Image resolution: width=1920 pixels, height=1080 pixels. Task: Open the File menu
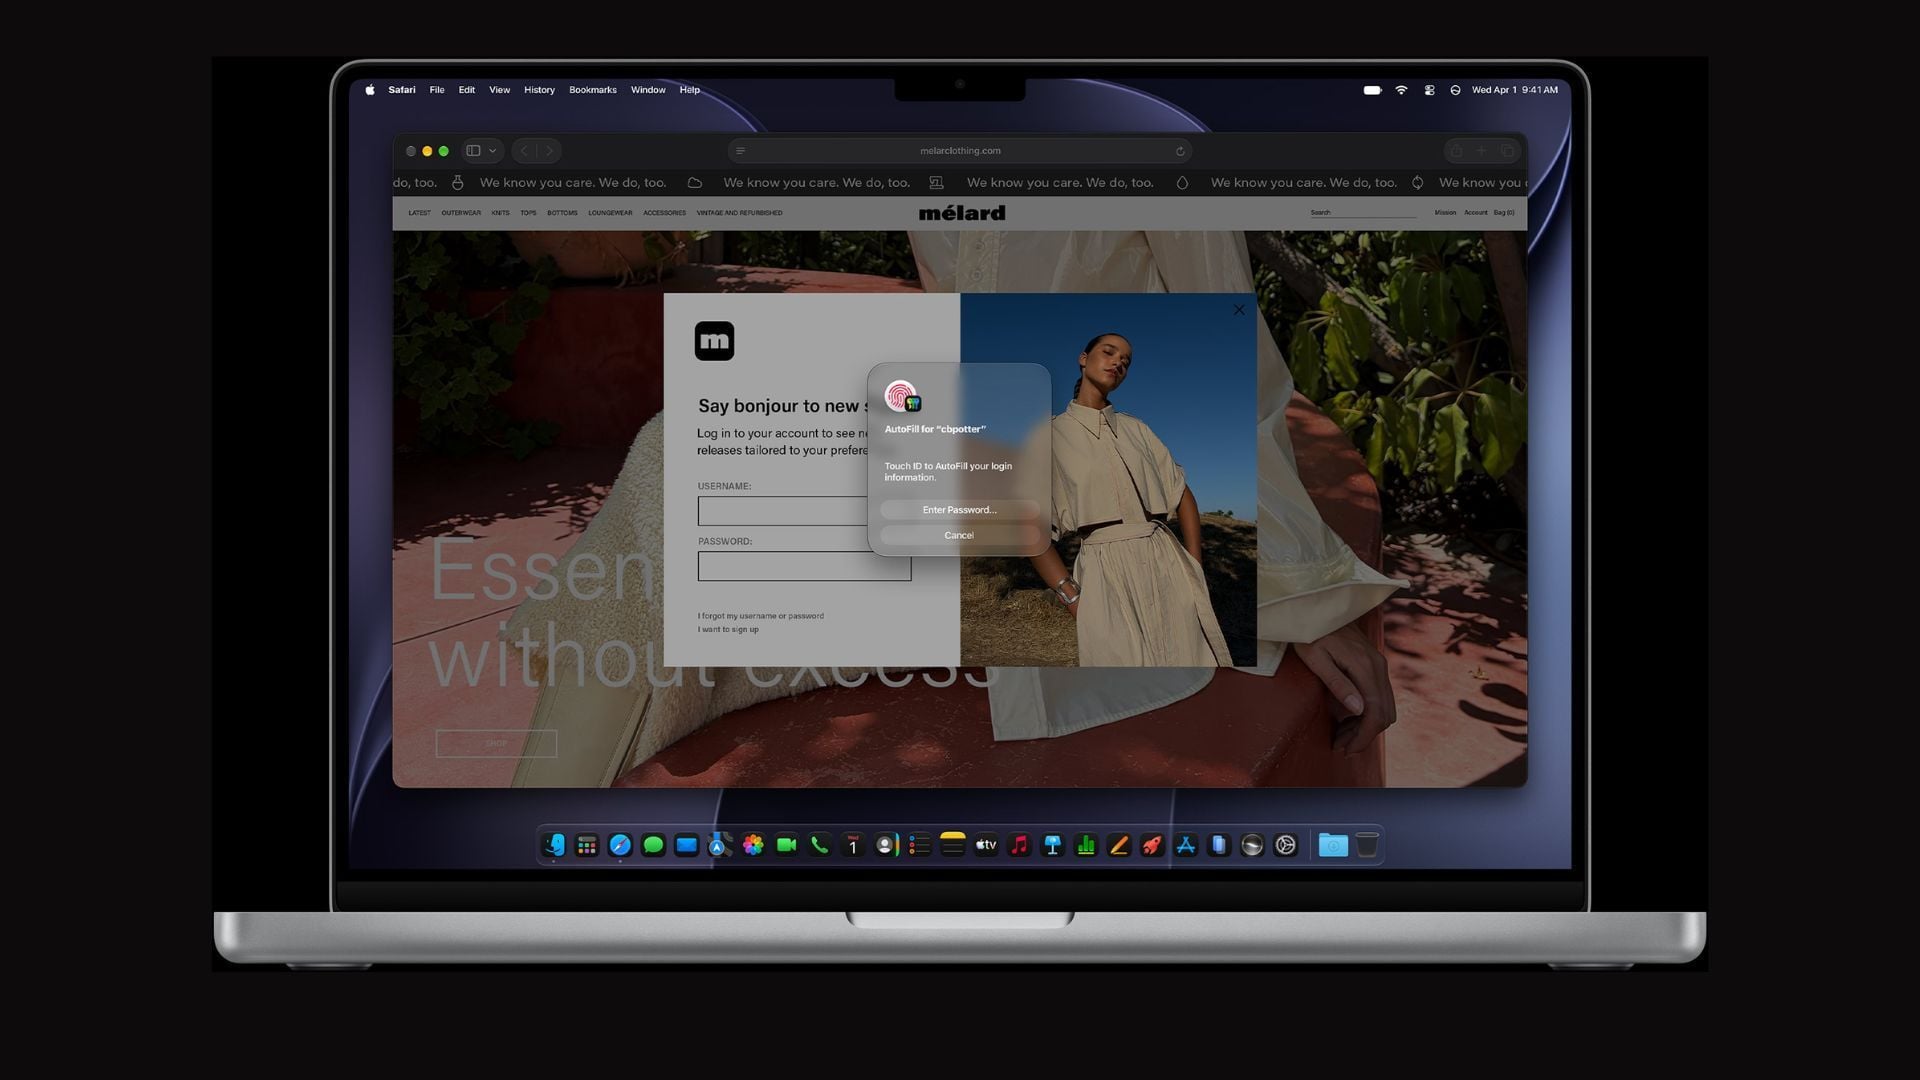(x=437, y=90)
